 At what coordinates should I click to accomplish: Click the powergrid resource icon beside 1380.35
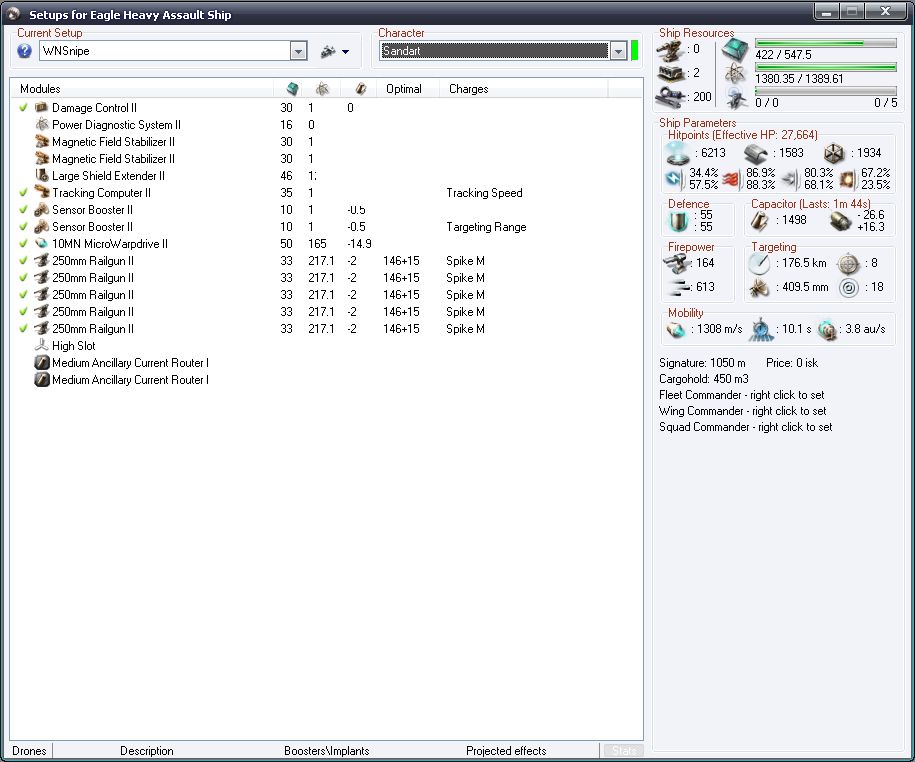(735, 74)
